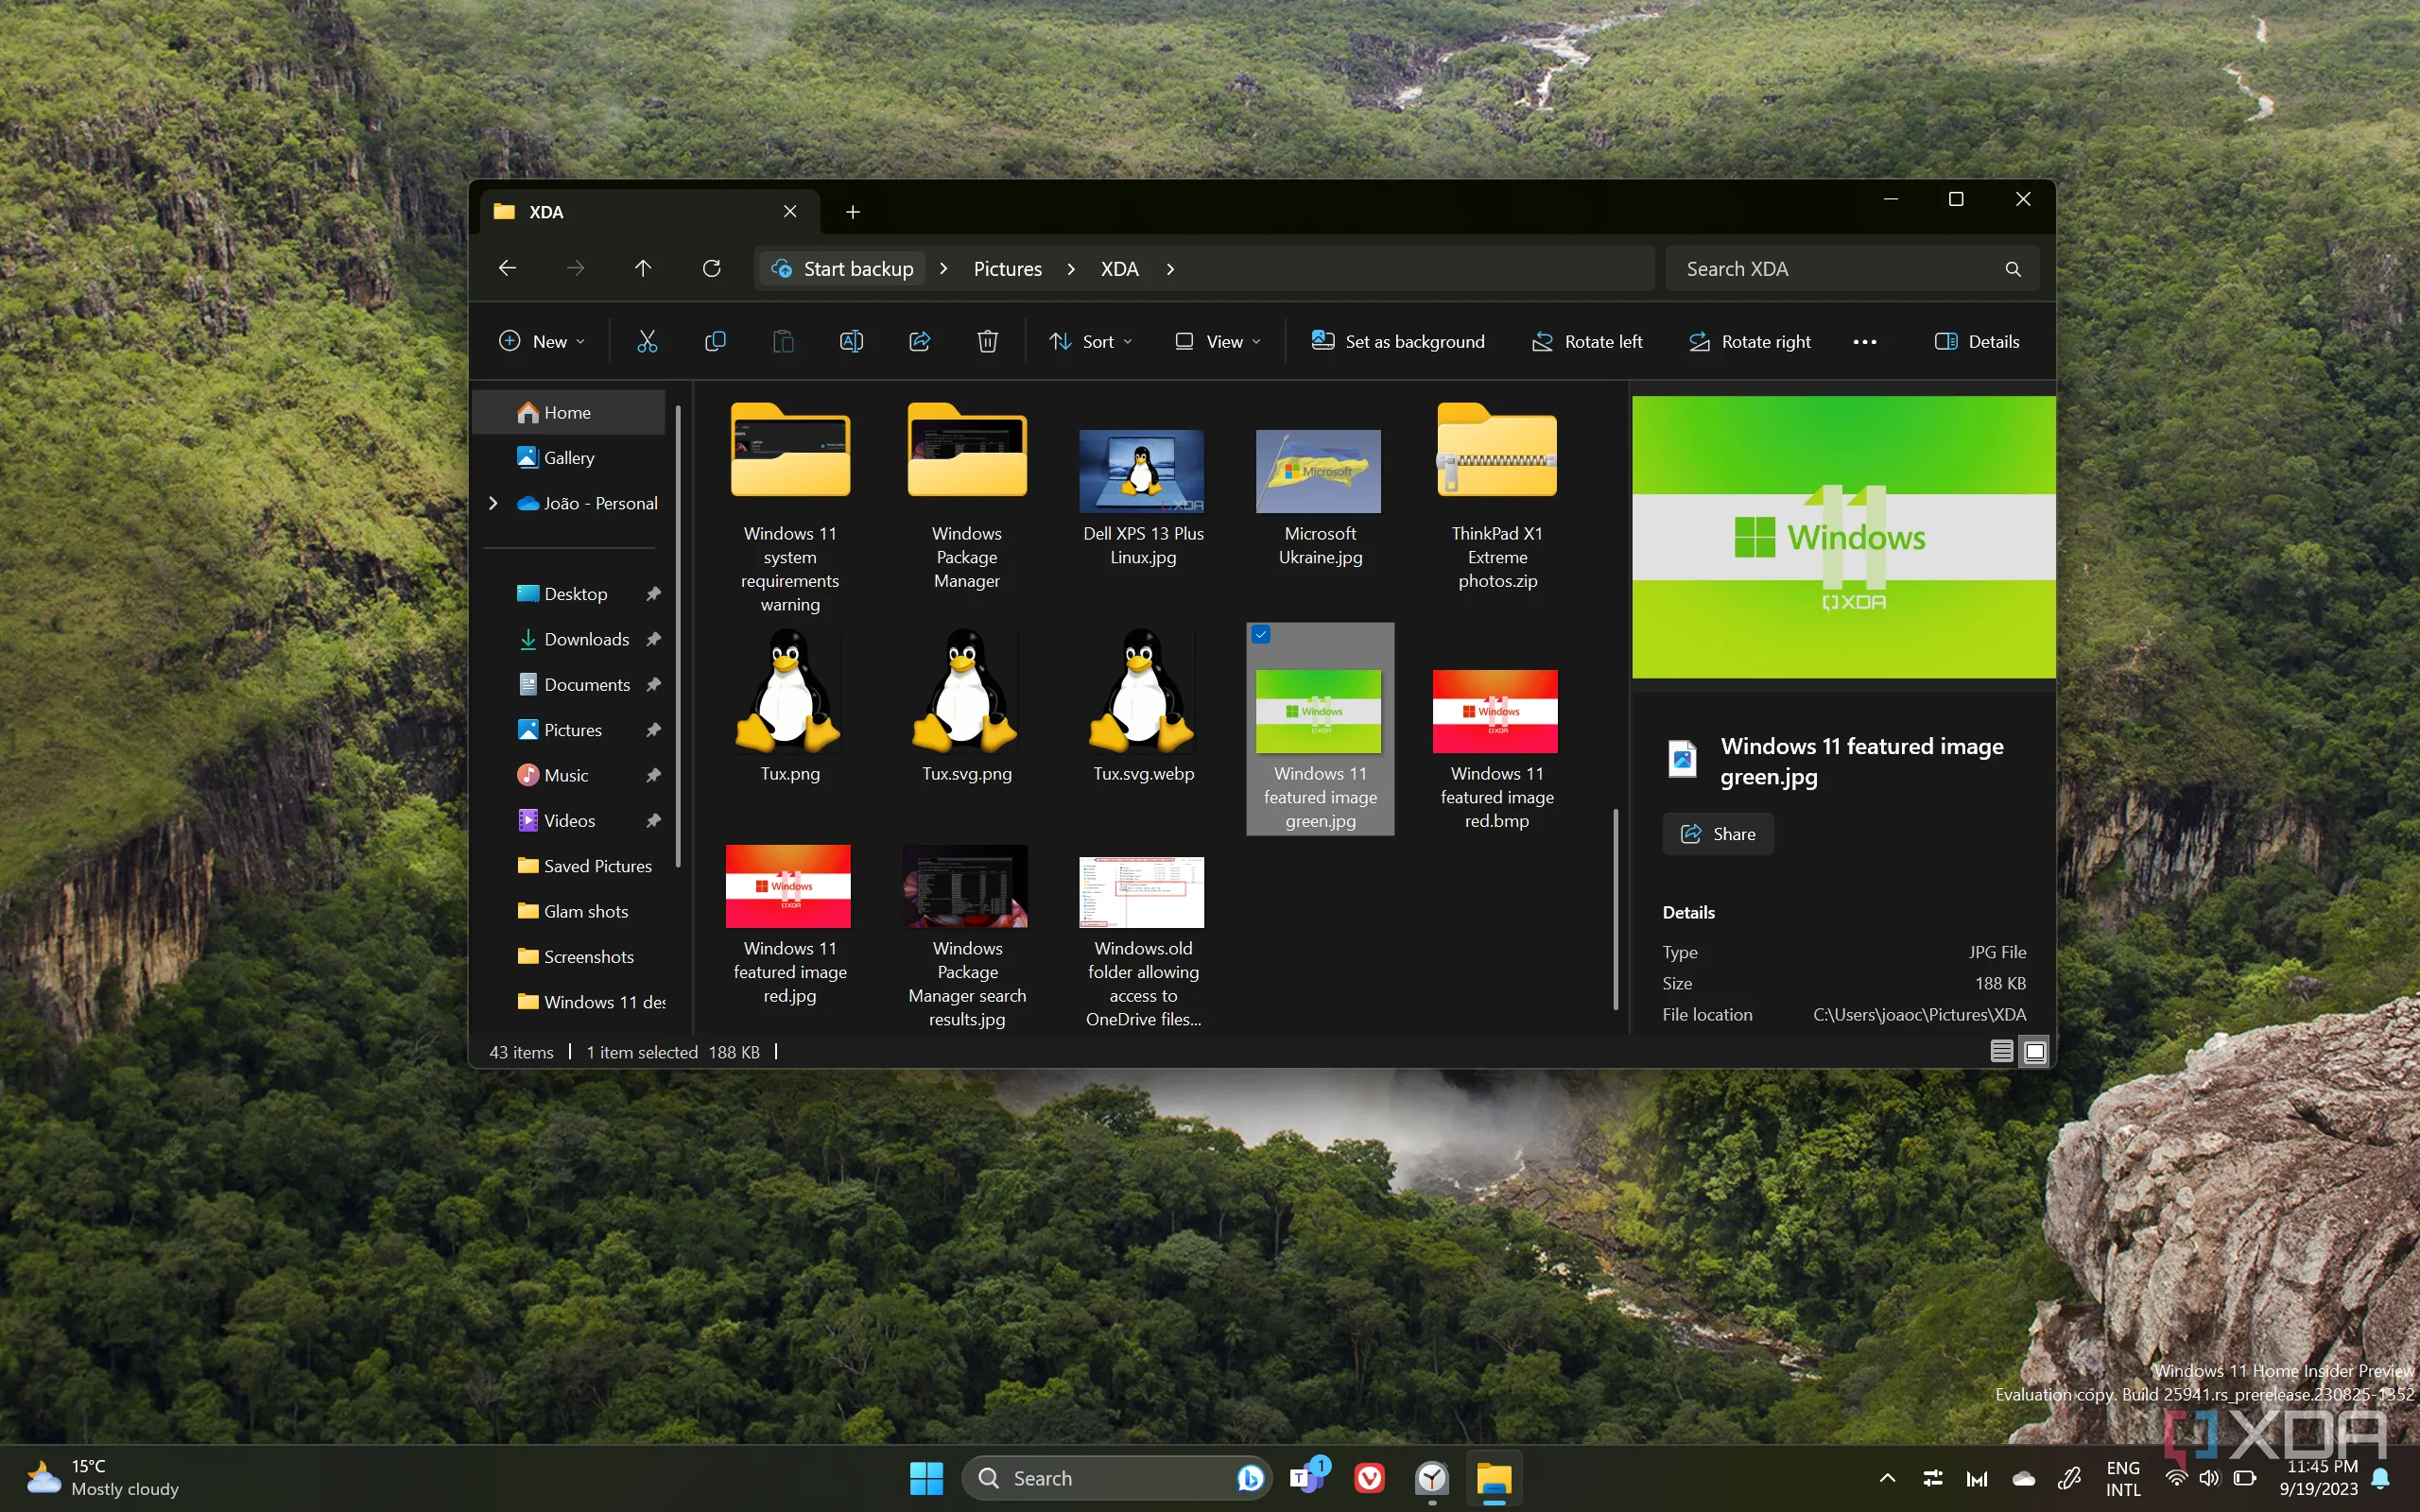This screenshot has width=2420, height=1512.
Task: Uncheck the selection checkbox on green.jpg thumbnail
Action: click(1260, 634)
